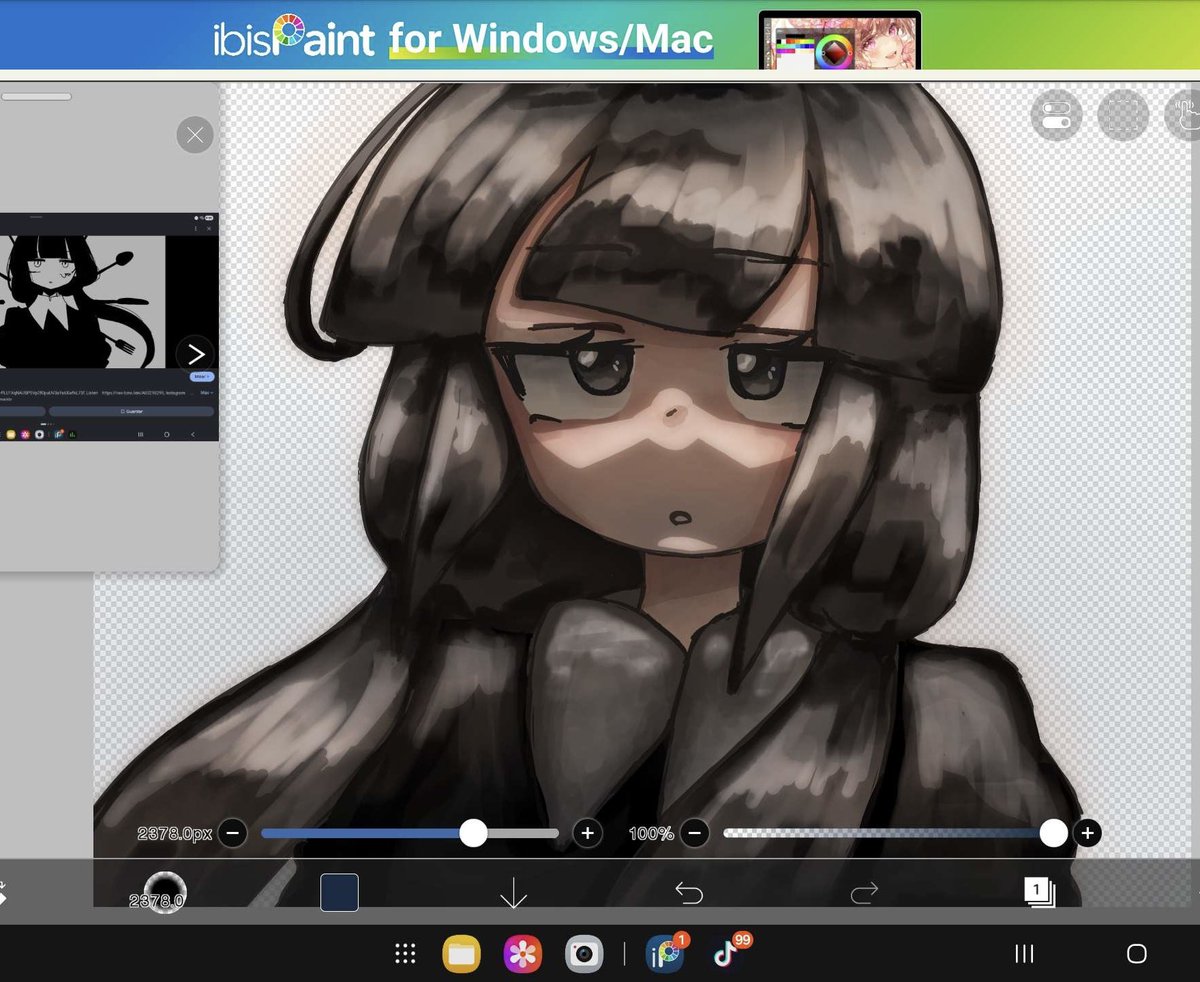The image size is (1200, 982).
Task: Open TikTok from the taskbar
Action: (x=727, y=954)
